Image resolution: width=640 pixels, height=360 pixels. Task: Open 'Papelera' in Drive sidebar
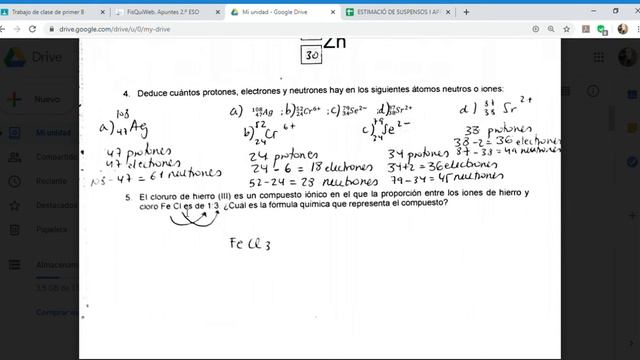coord(51,229)
